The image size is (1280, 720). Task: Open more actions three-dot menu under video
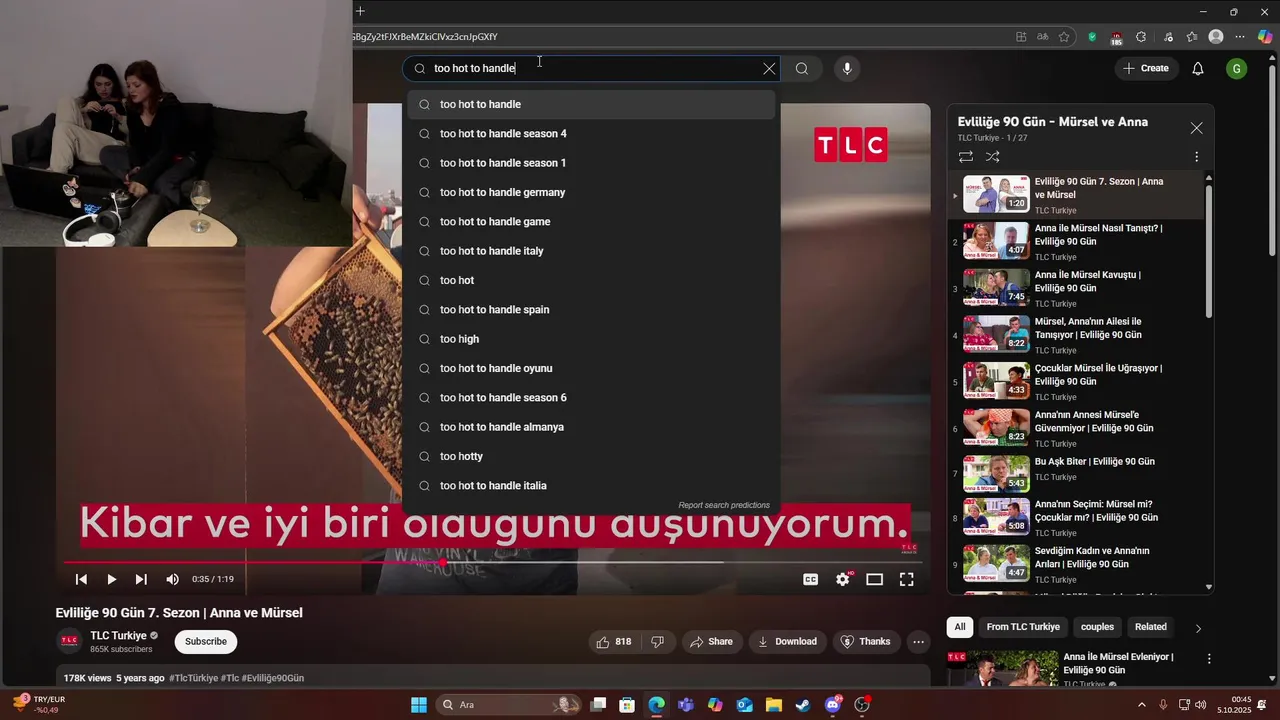(917, 642)
